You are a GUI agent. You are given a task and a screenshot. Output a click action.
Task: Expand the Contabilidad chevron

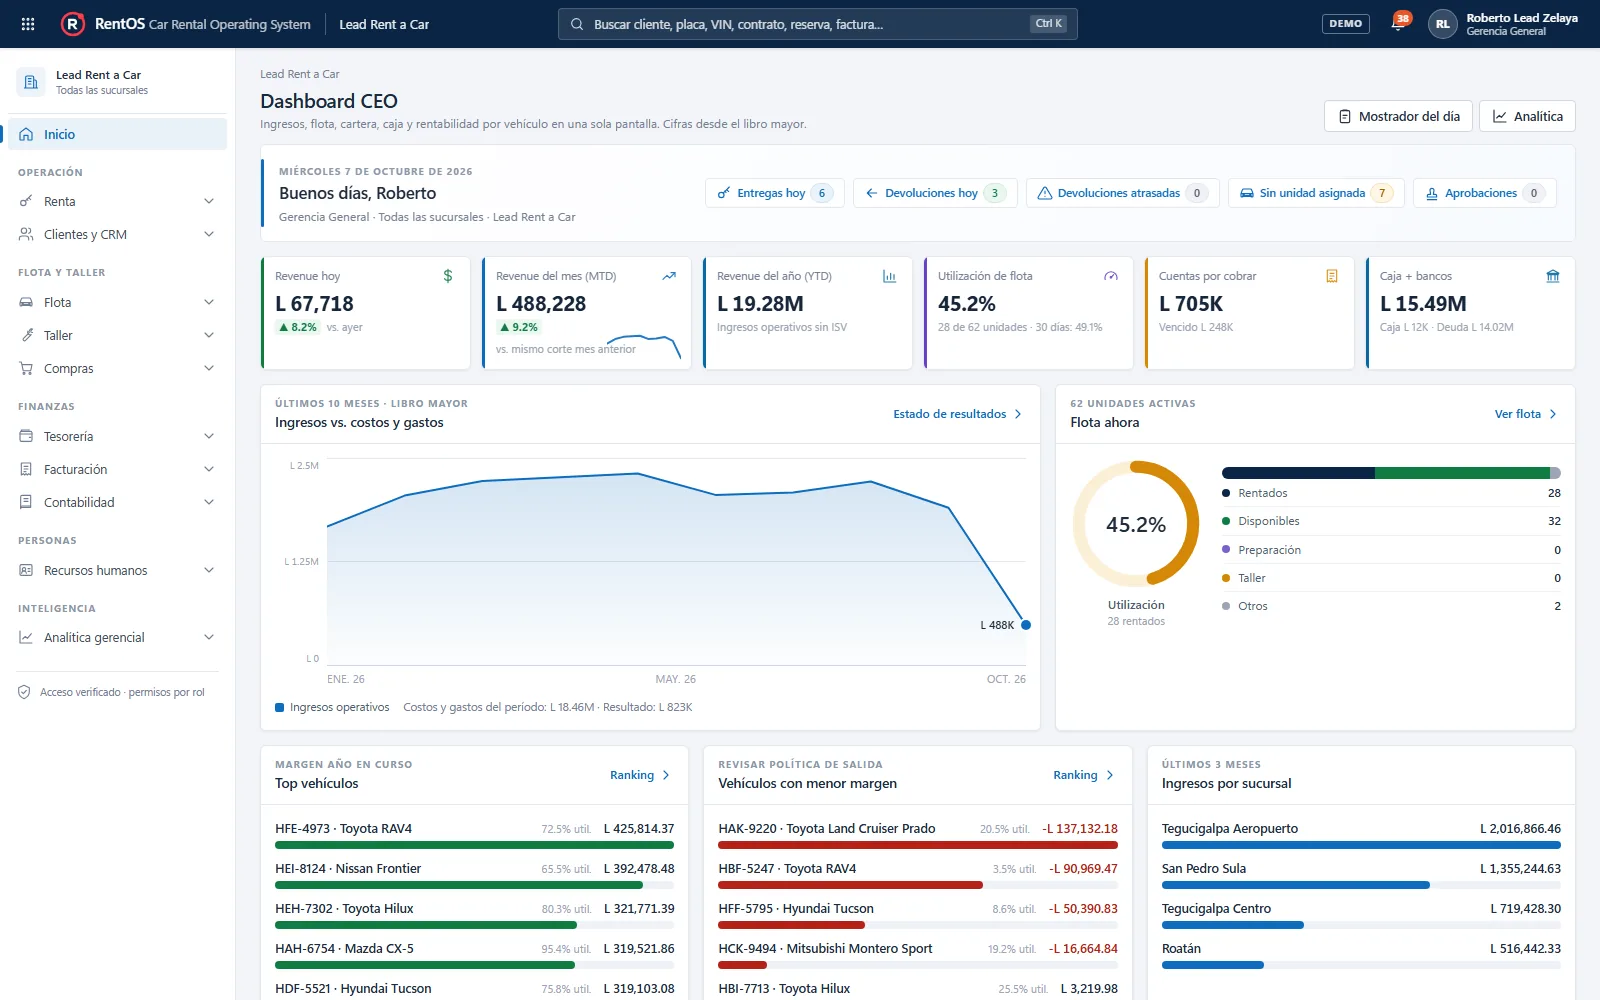209,502
